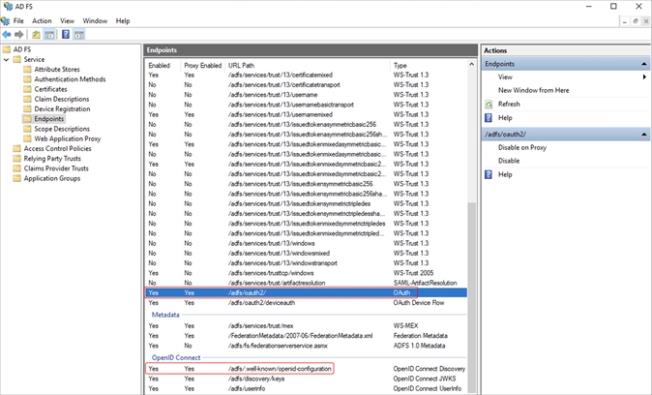
Task: Collapse the Service tree node
Action: click(x=6, y=60)
